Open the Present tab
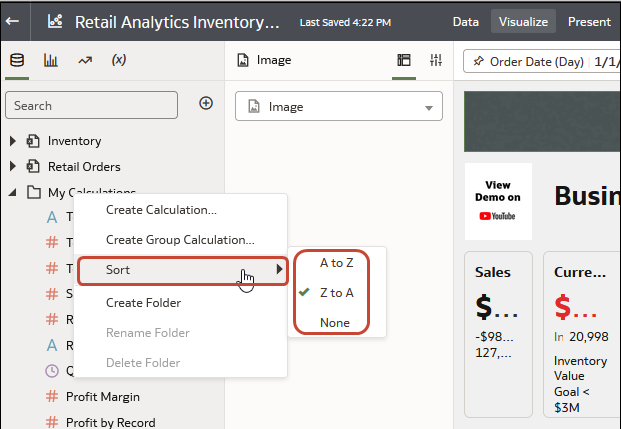This screenshot has width=621, height=429. 589,21
